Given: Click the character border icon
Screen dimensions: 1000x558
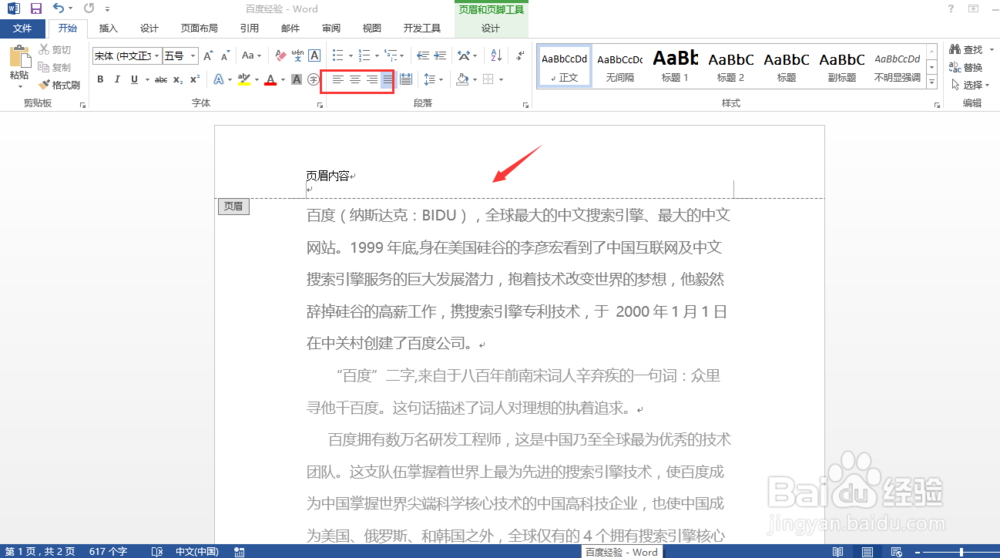Looking at the screenshot, I should coord(314,56).
